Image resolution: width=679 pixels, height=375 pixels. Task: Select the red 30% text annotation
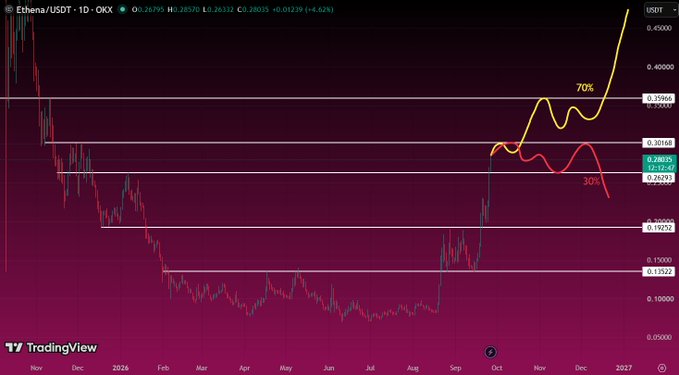click(591, 181)
